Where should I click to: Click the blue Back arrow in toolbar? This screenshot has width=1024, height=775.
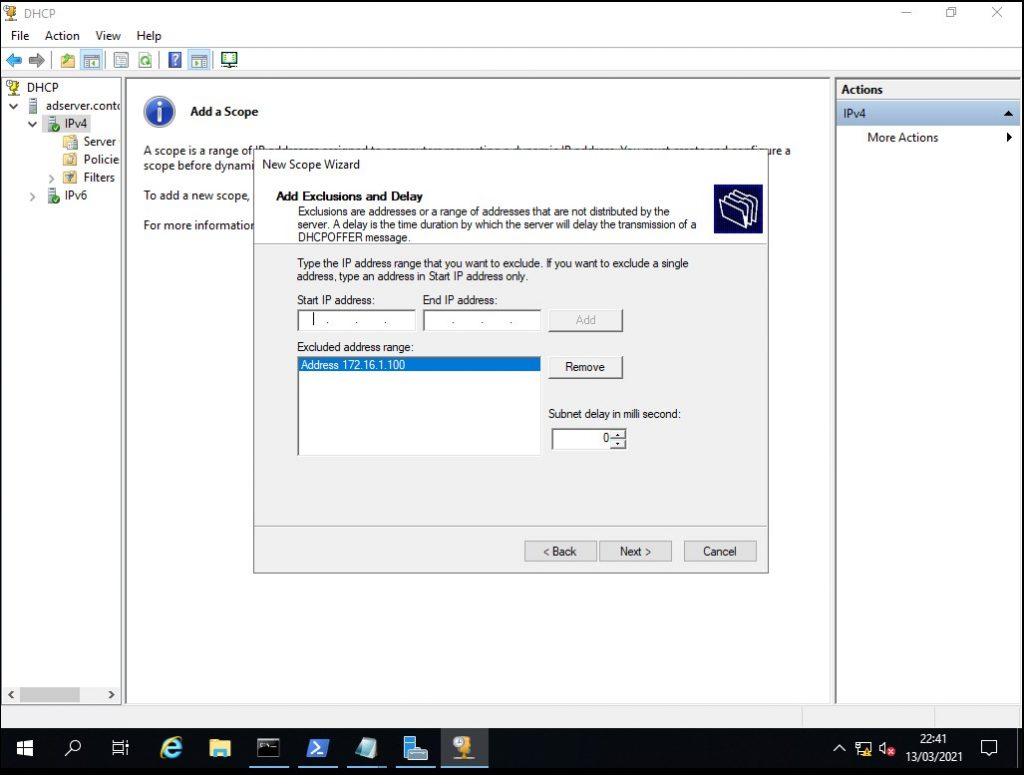pyautogui.click(x=14, y=60)
